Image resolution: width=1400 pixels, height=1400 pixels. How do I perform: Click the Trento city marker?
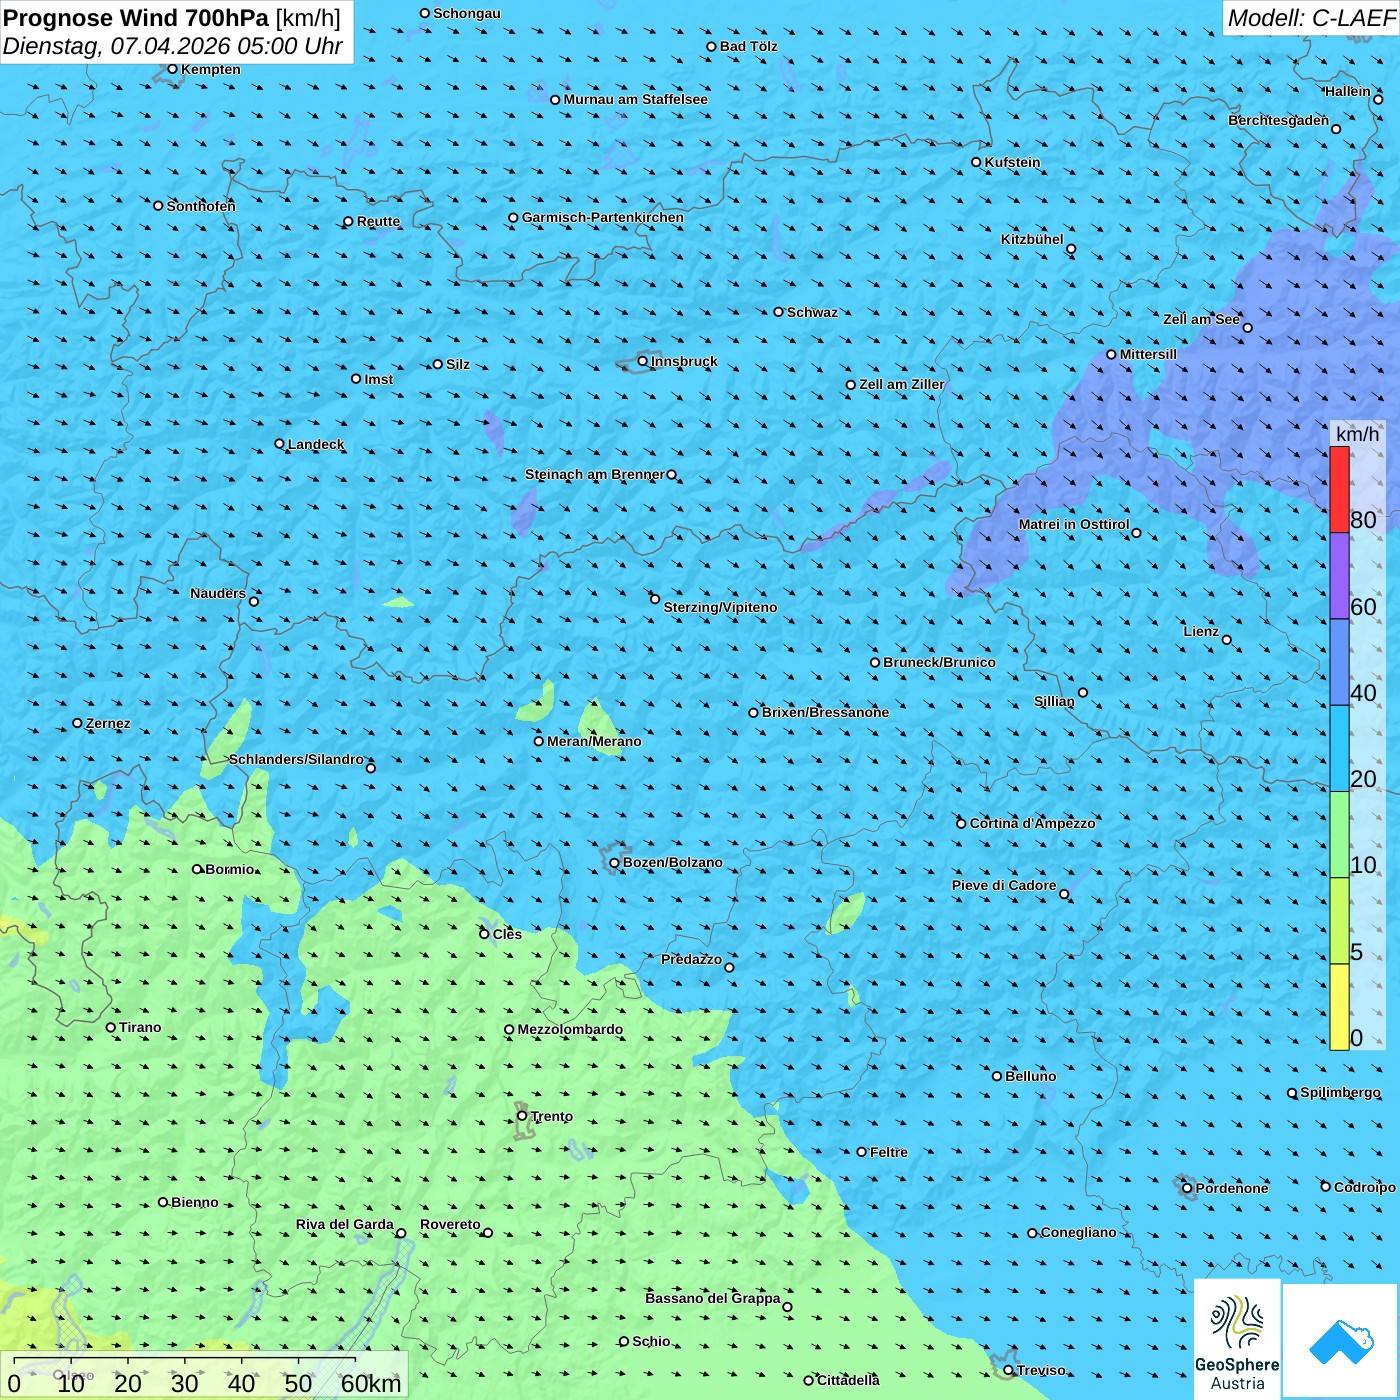pyautogui.click(x=522, y=1116)
